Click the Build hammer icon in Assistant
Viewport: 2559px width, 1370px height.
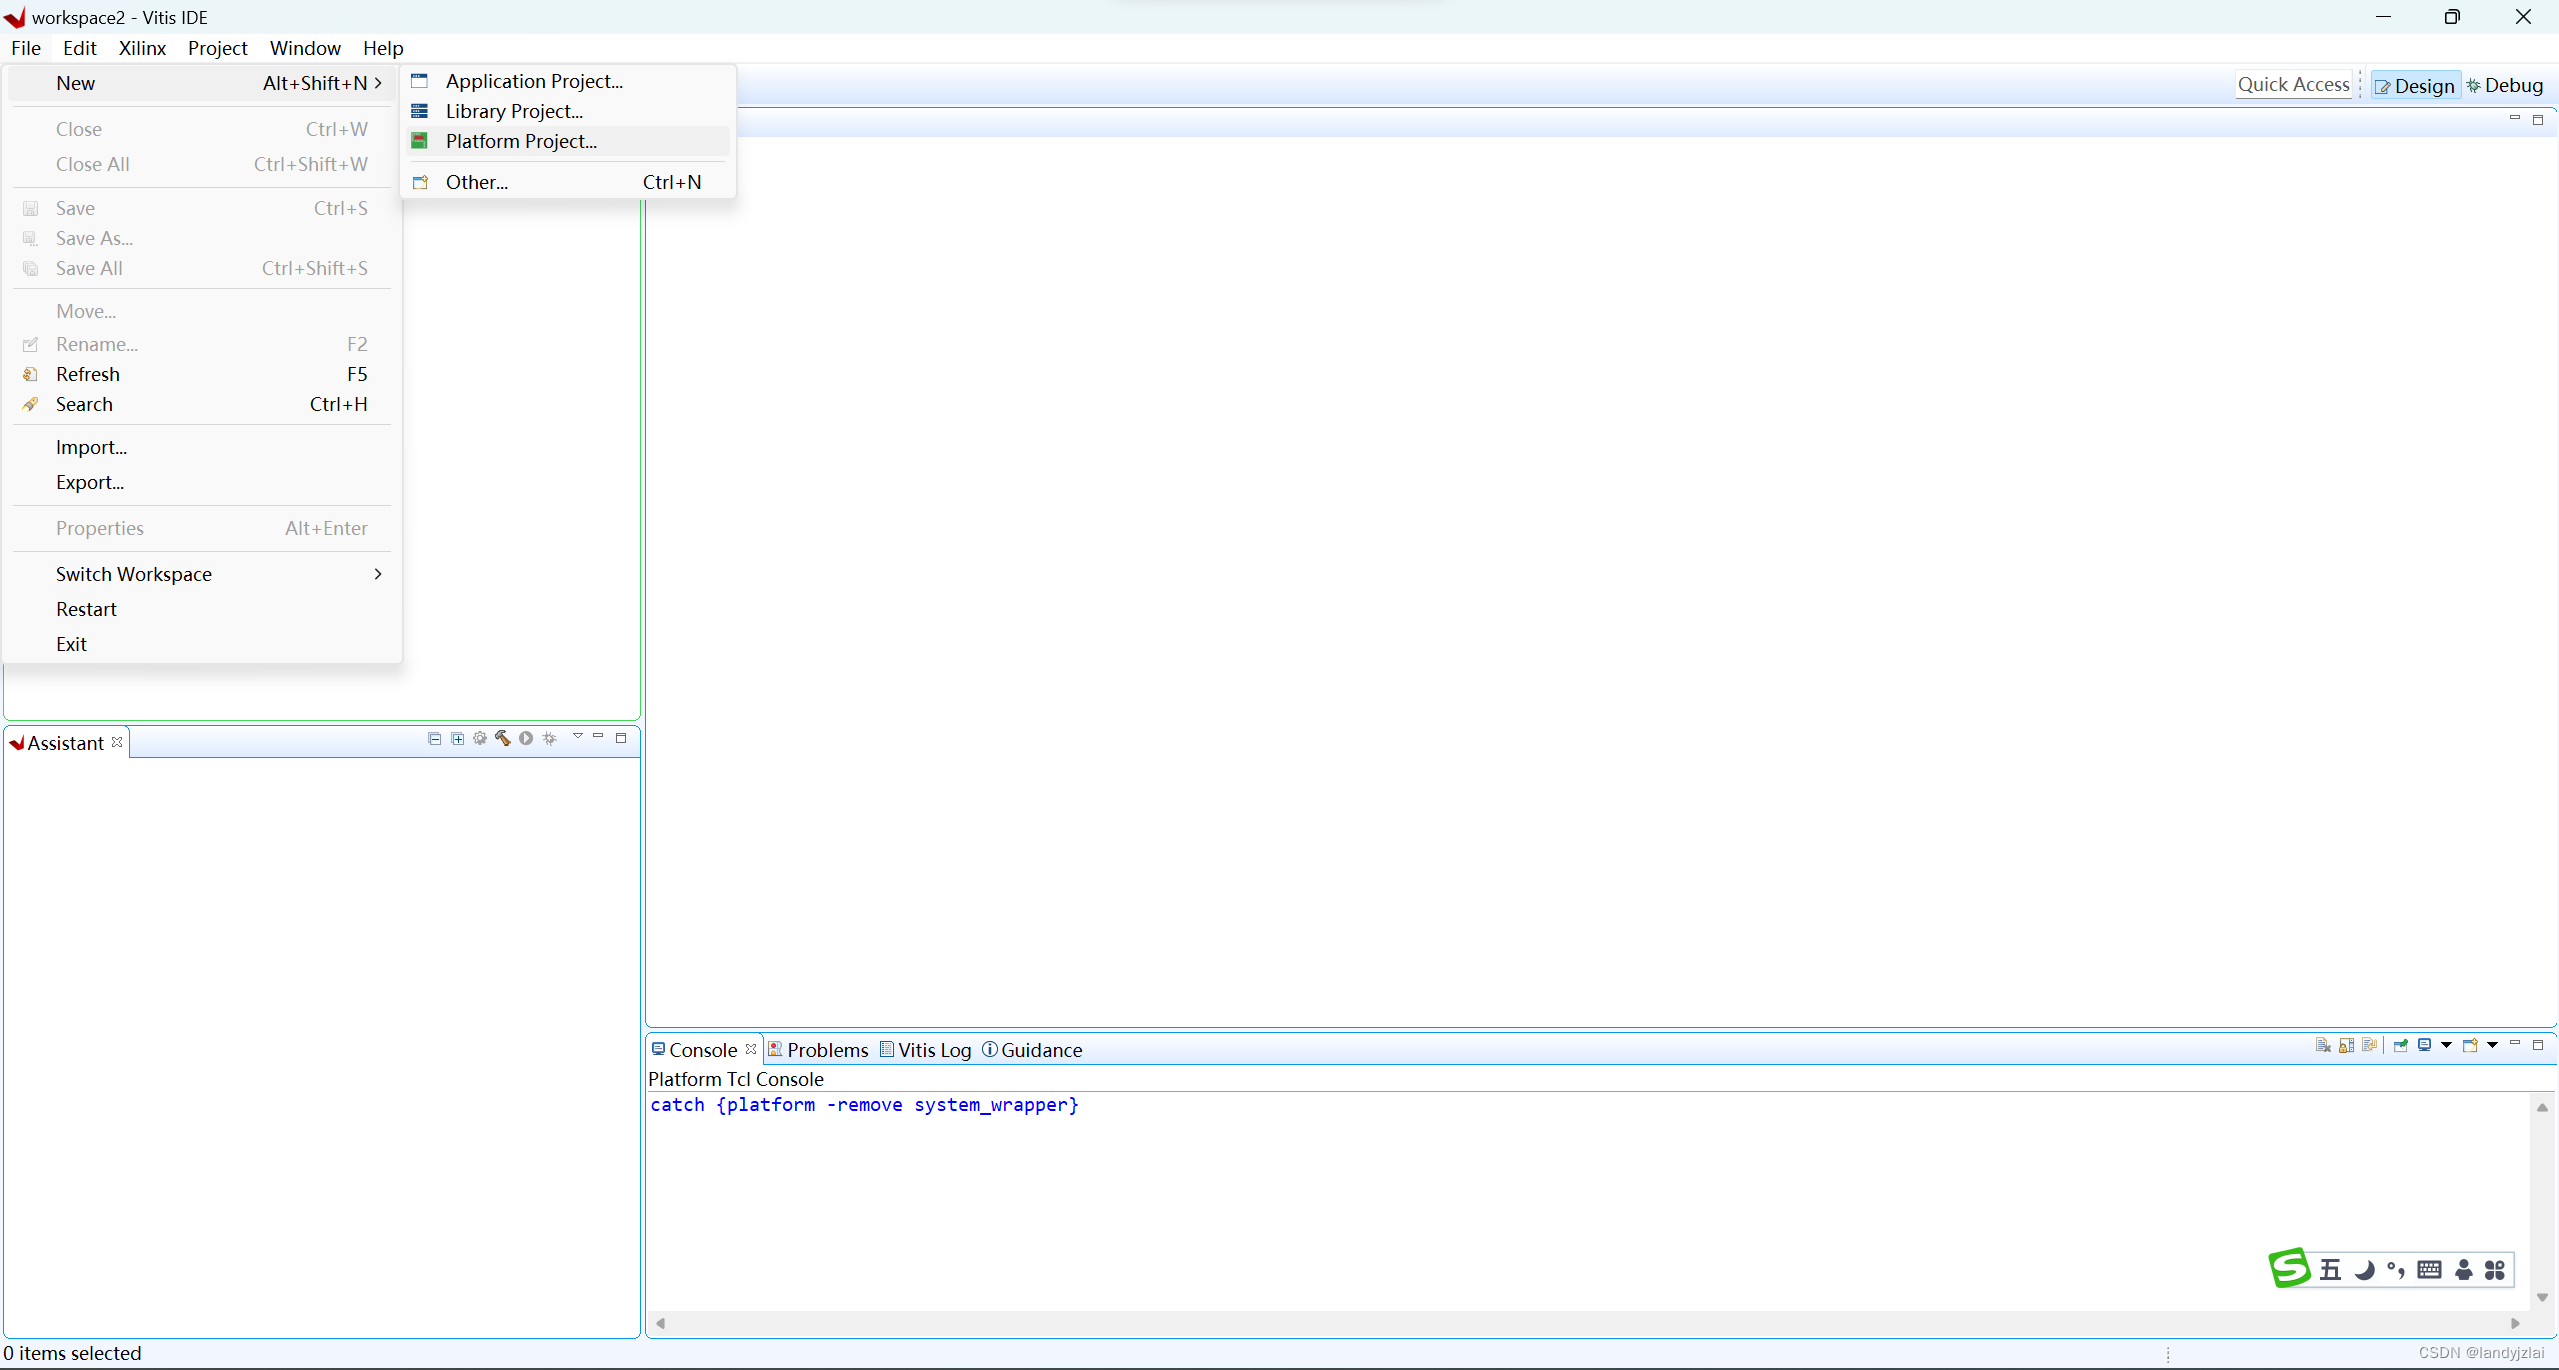pyautogui.click(x=502, y=738)
